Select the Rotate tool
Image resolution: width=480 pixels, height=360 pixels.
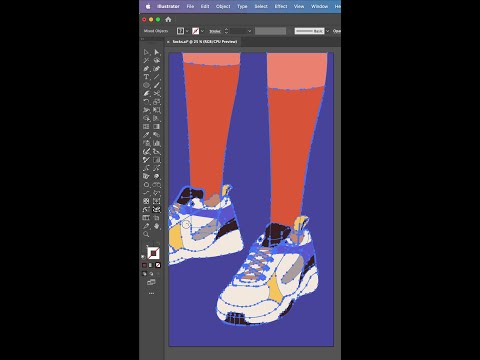click(146, 102)
